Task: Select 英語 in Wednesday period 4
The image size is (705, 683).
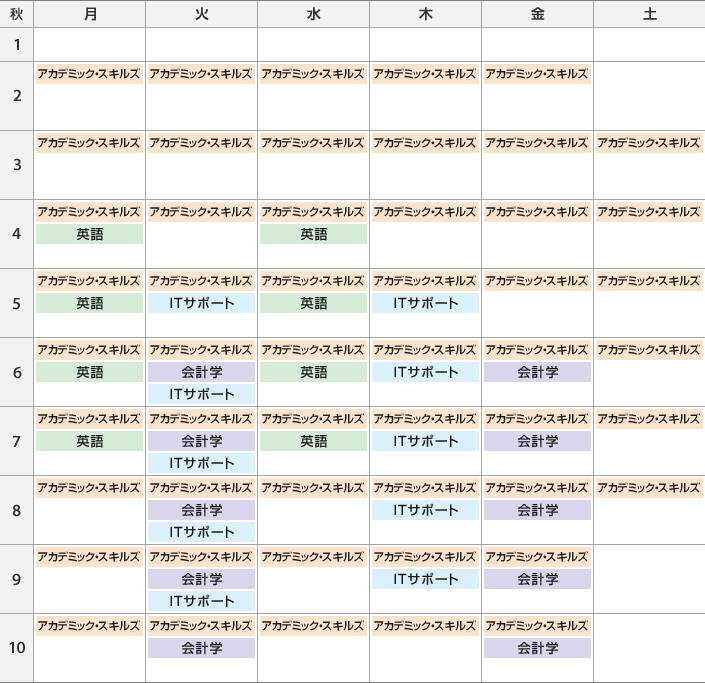Action: (x=313, y=234)
